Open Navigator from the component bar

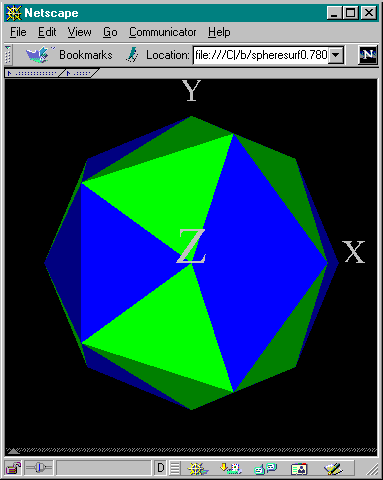tap(198, 468)
